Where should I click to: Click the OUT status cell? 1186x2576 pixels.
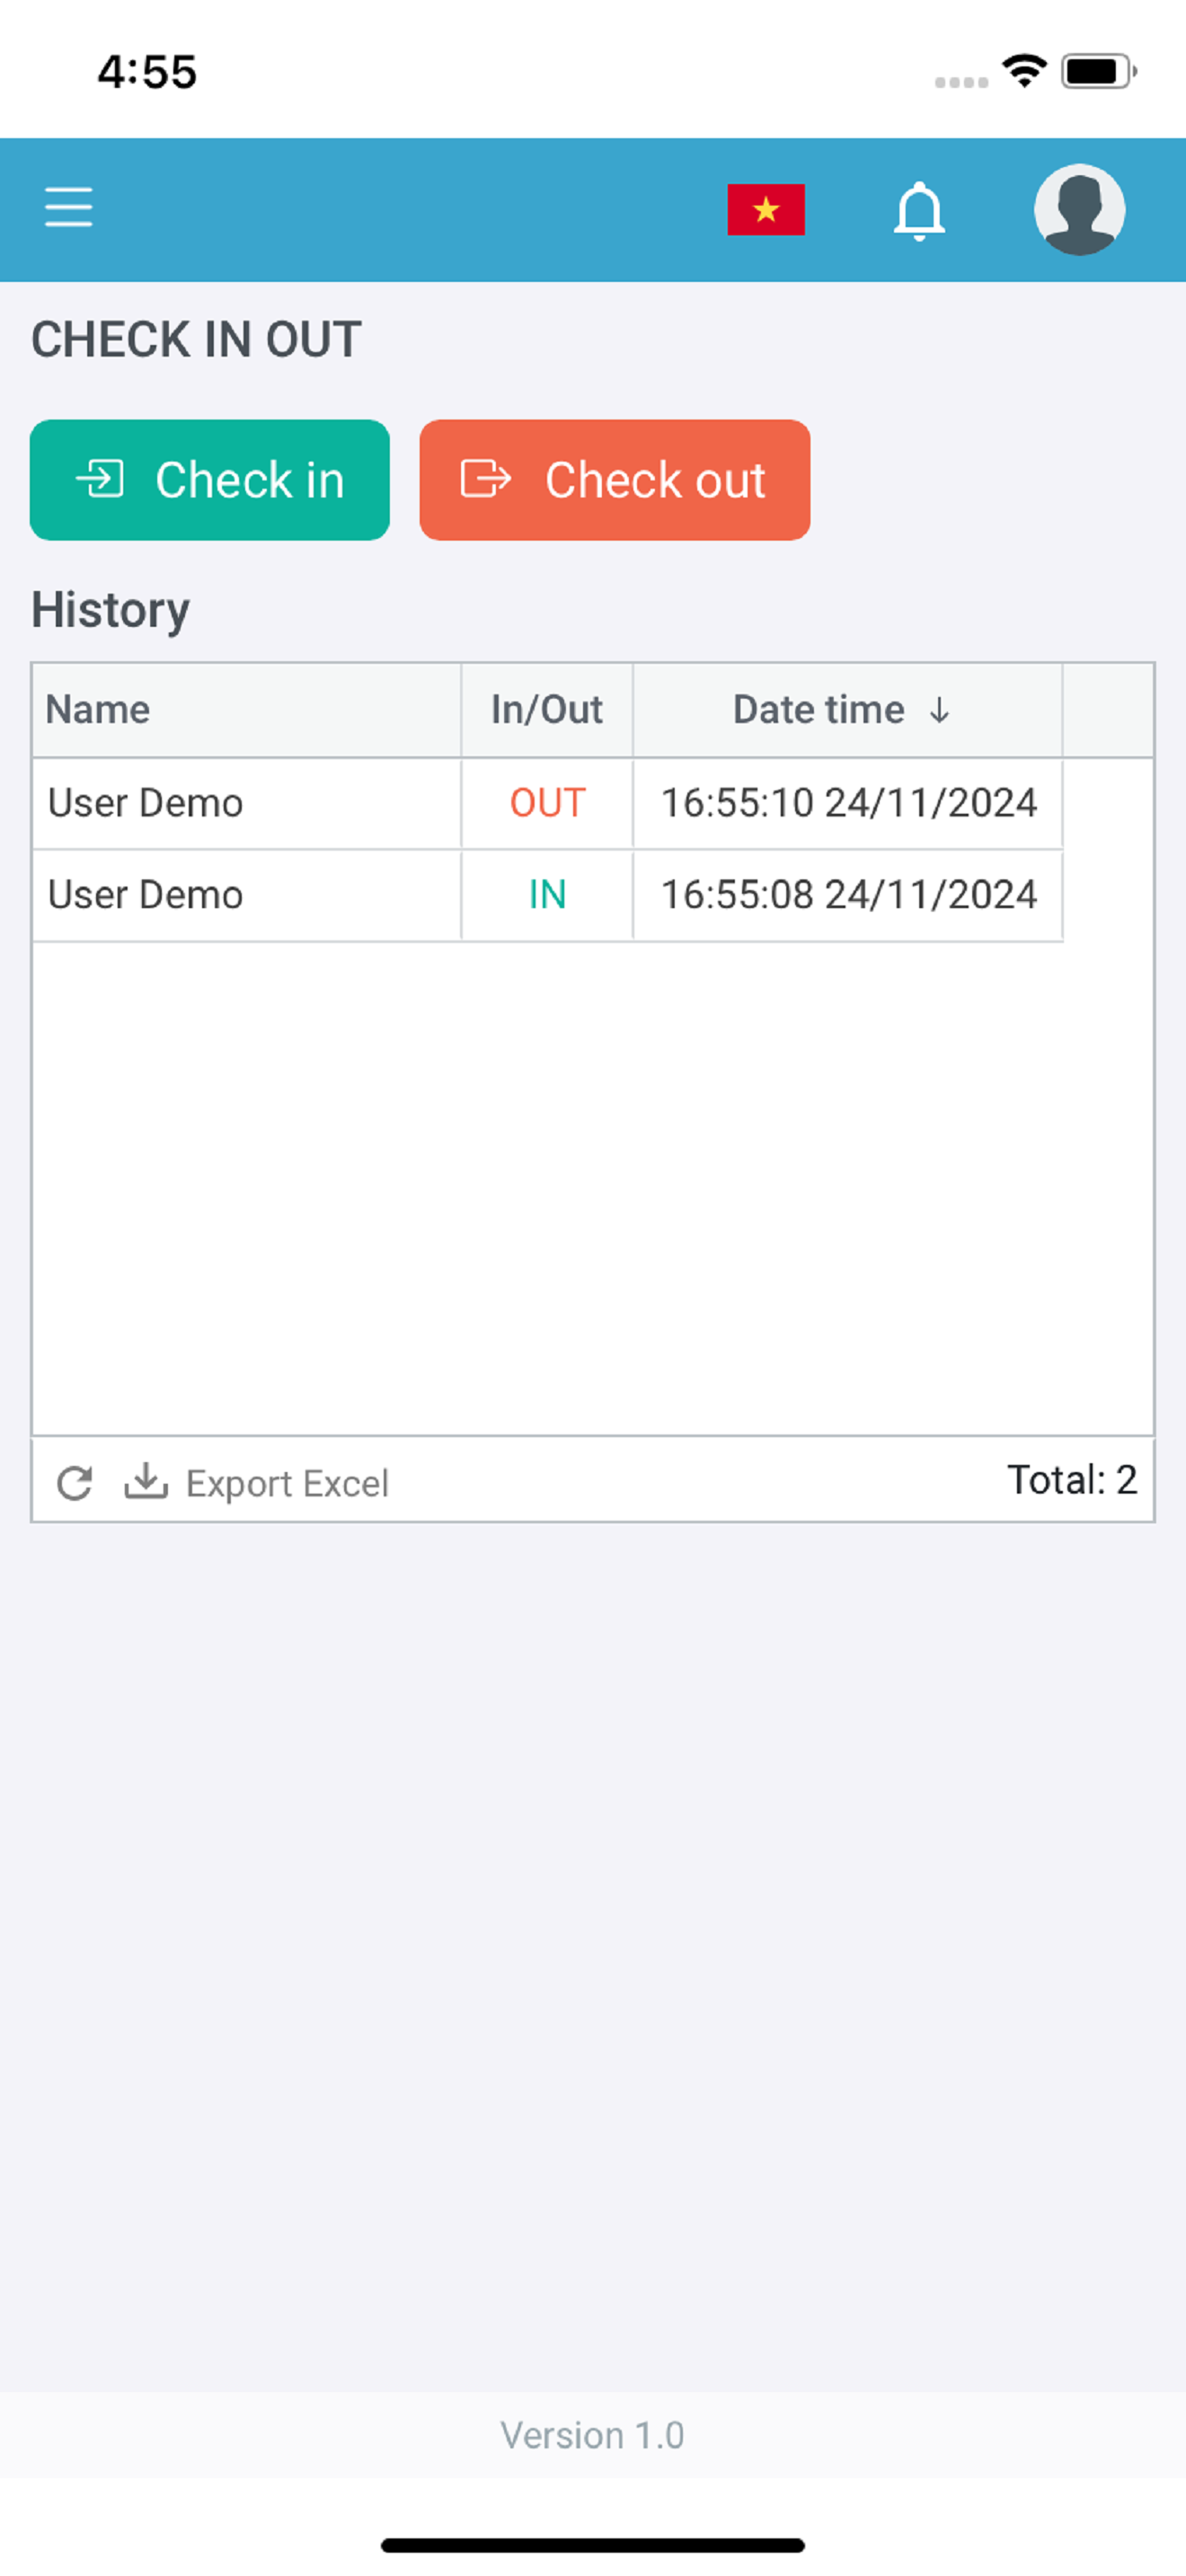pos(547,803)
